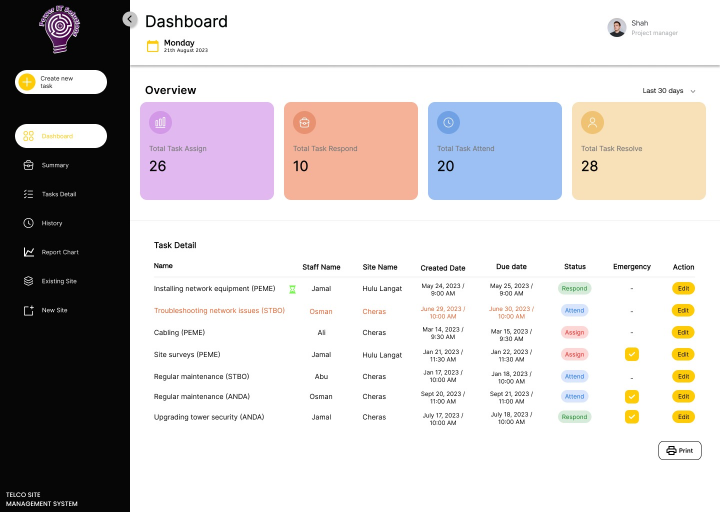Click bar chart icon on Total Task Assign

coord(160,123)
